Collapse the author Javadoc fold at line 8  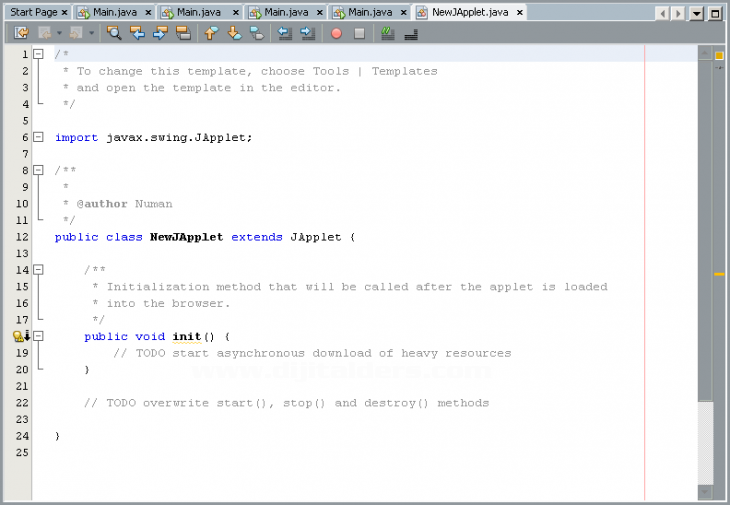click(38, 170)
